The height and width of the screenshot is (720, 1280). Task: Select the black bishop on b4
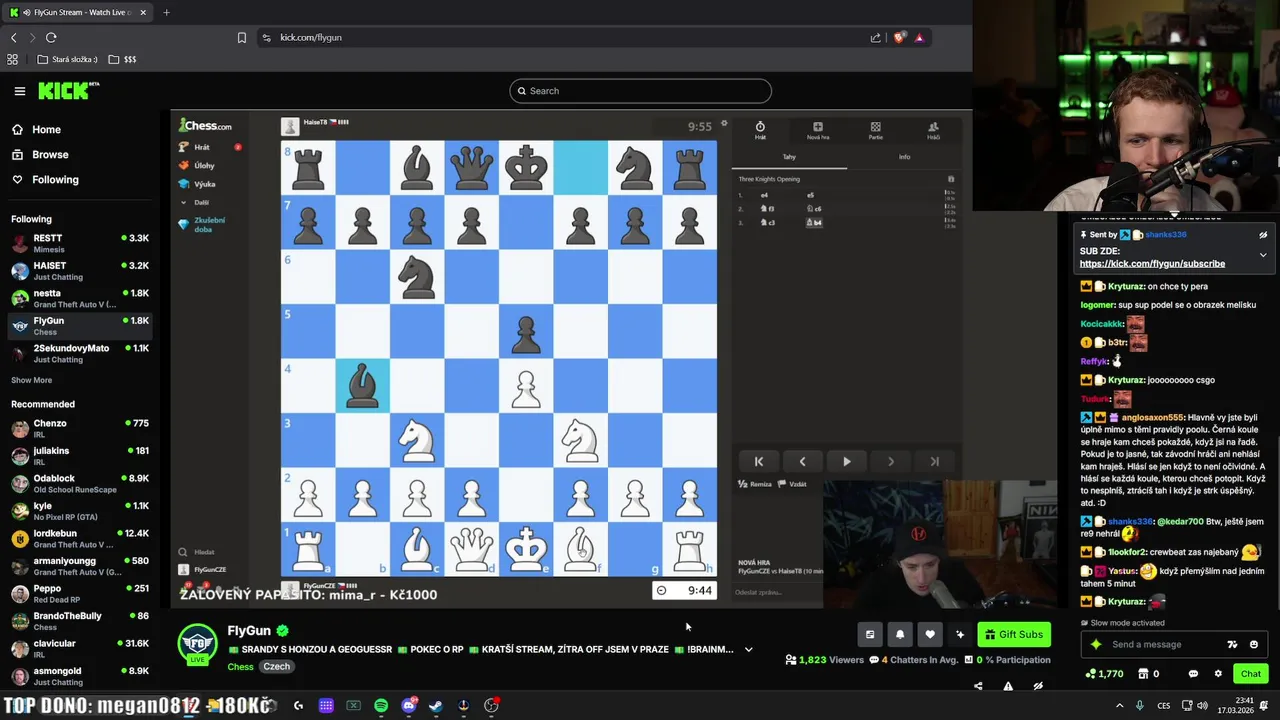coord(362,385)
